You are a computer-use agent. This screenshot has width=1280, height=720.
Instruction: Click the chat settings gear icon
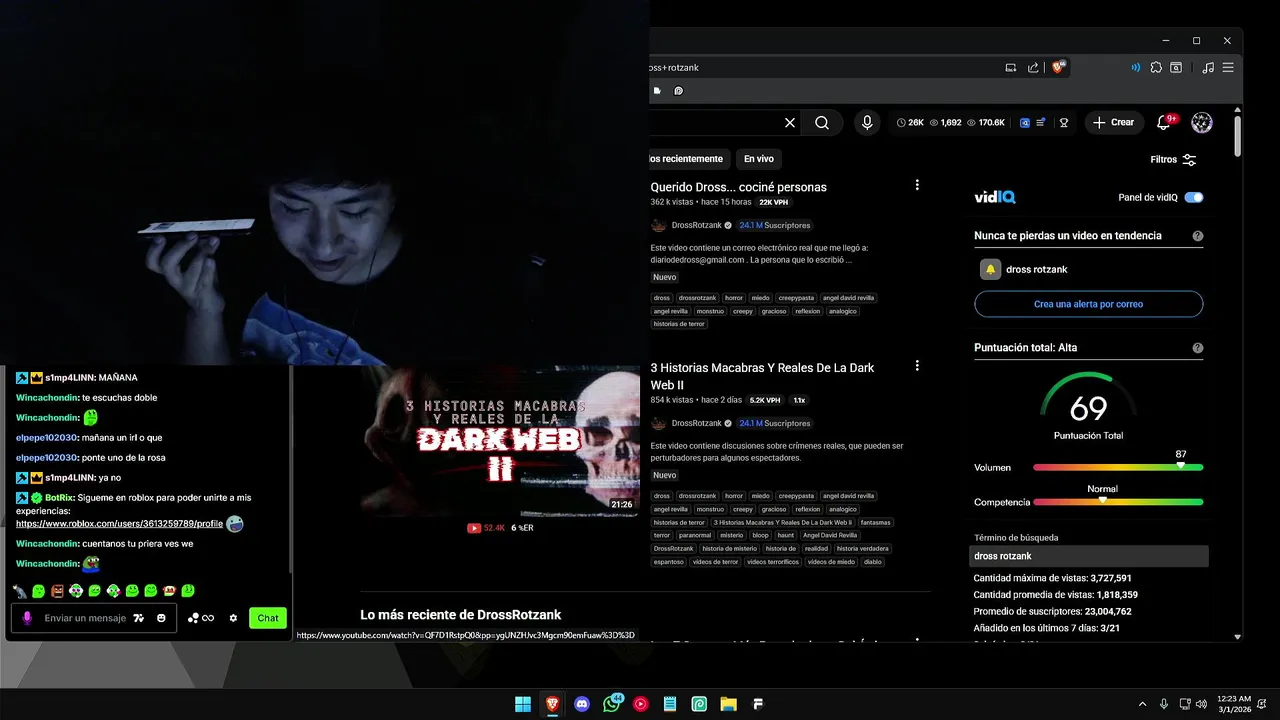(x=233, y=618)
